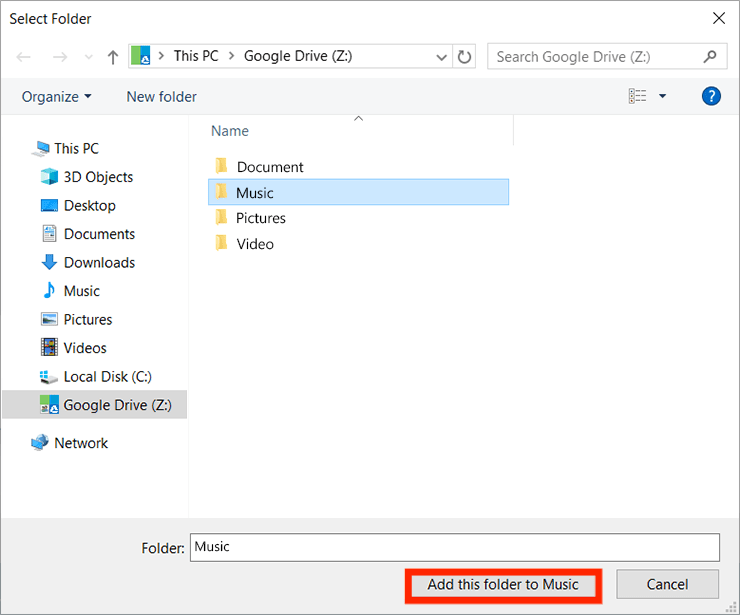Image resolution: width=740 pixels, height=615 pixels.
Task: Create a New folder
Action: [x=161, y=97]
